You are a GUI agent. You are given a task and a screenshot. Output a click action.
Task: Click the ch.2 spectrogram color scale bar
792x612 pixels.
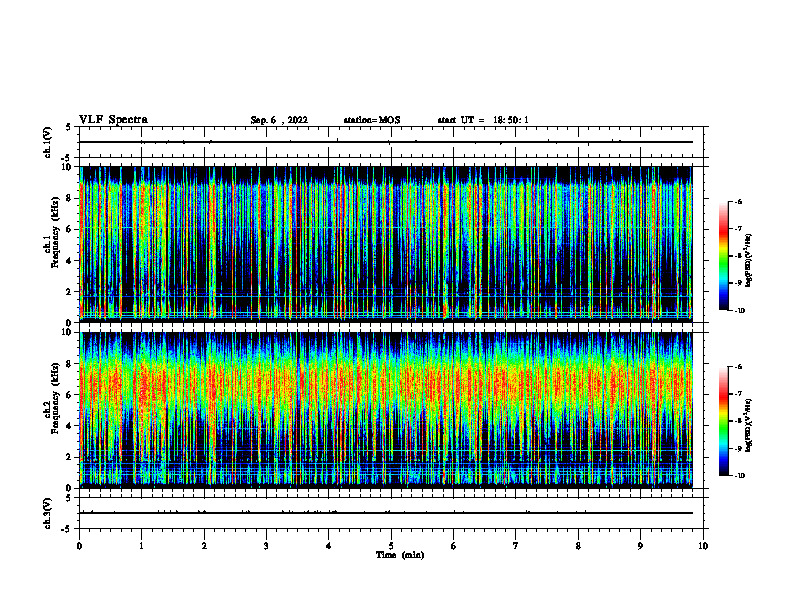tap(723, 421)
